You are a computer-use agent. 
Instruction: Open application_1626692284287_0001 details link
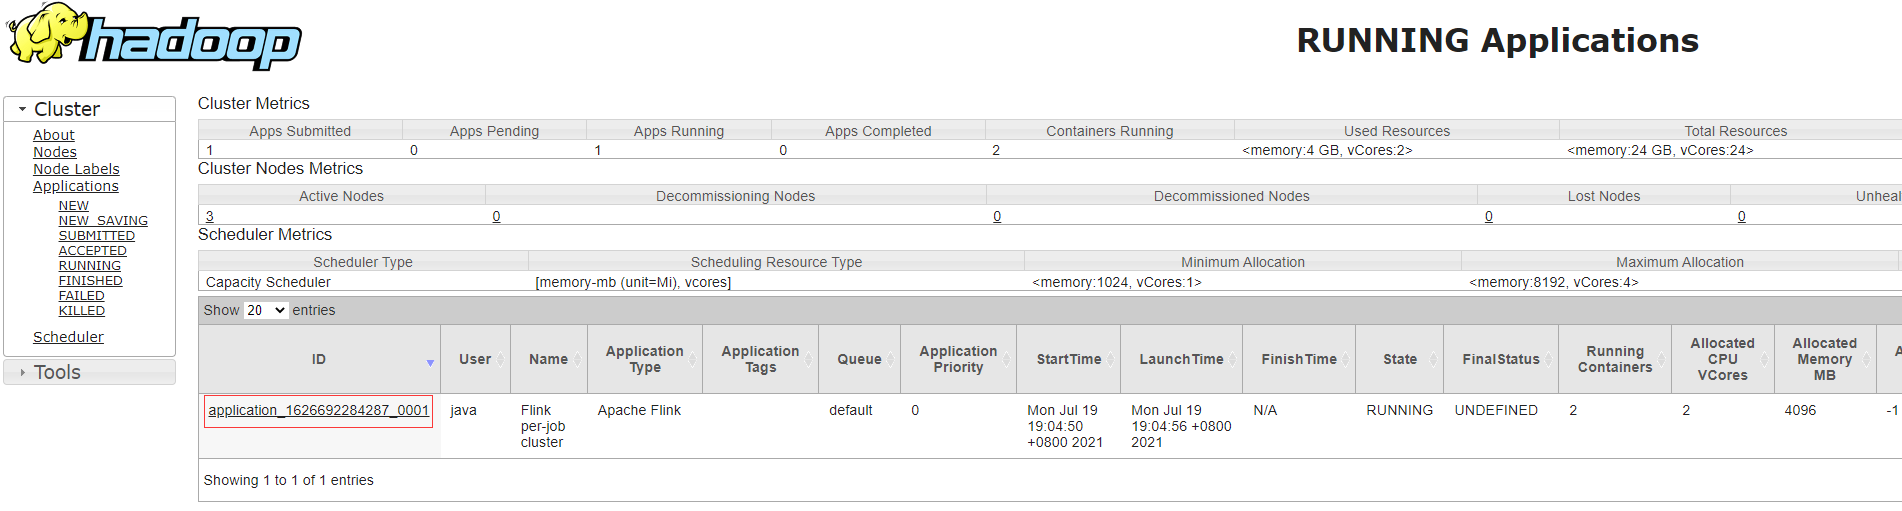[318, 410]
